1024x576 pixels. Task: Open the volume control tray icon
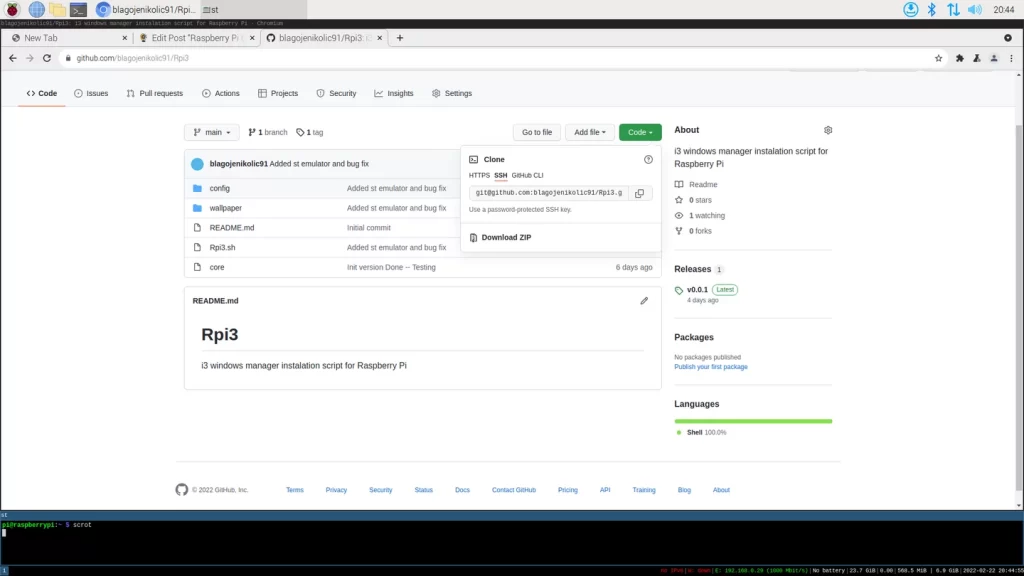(x=974, y=9)
